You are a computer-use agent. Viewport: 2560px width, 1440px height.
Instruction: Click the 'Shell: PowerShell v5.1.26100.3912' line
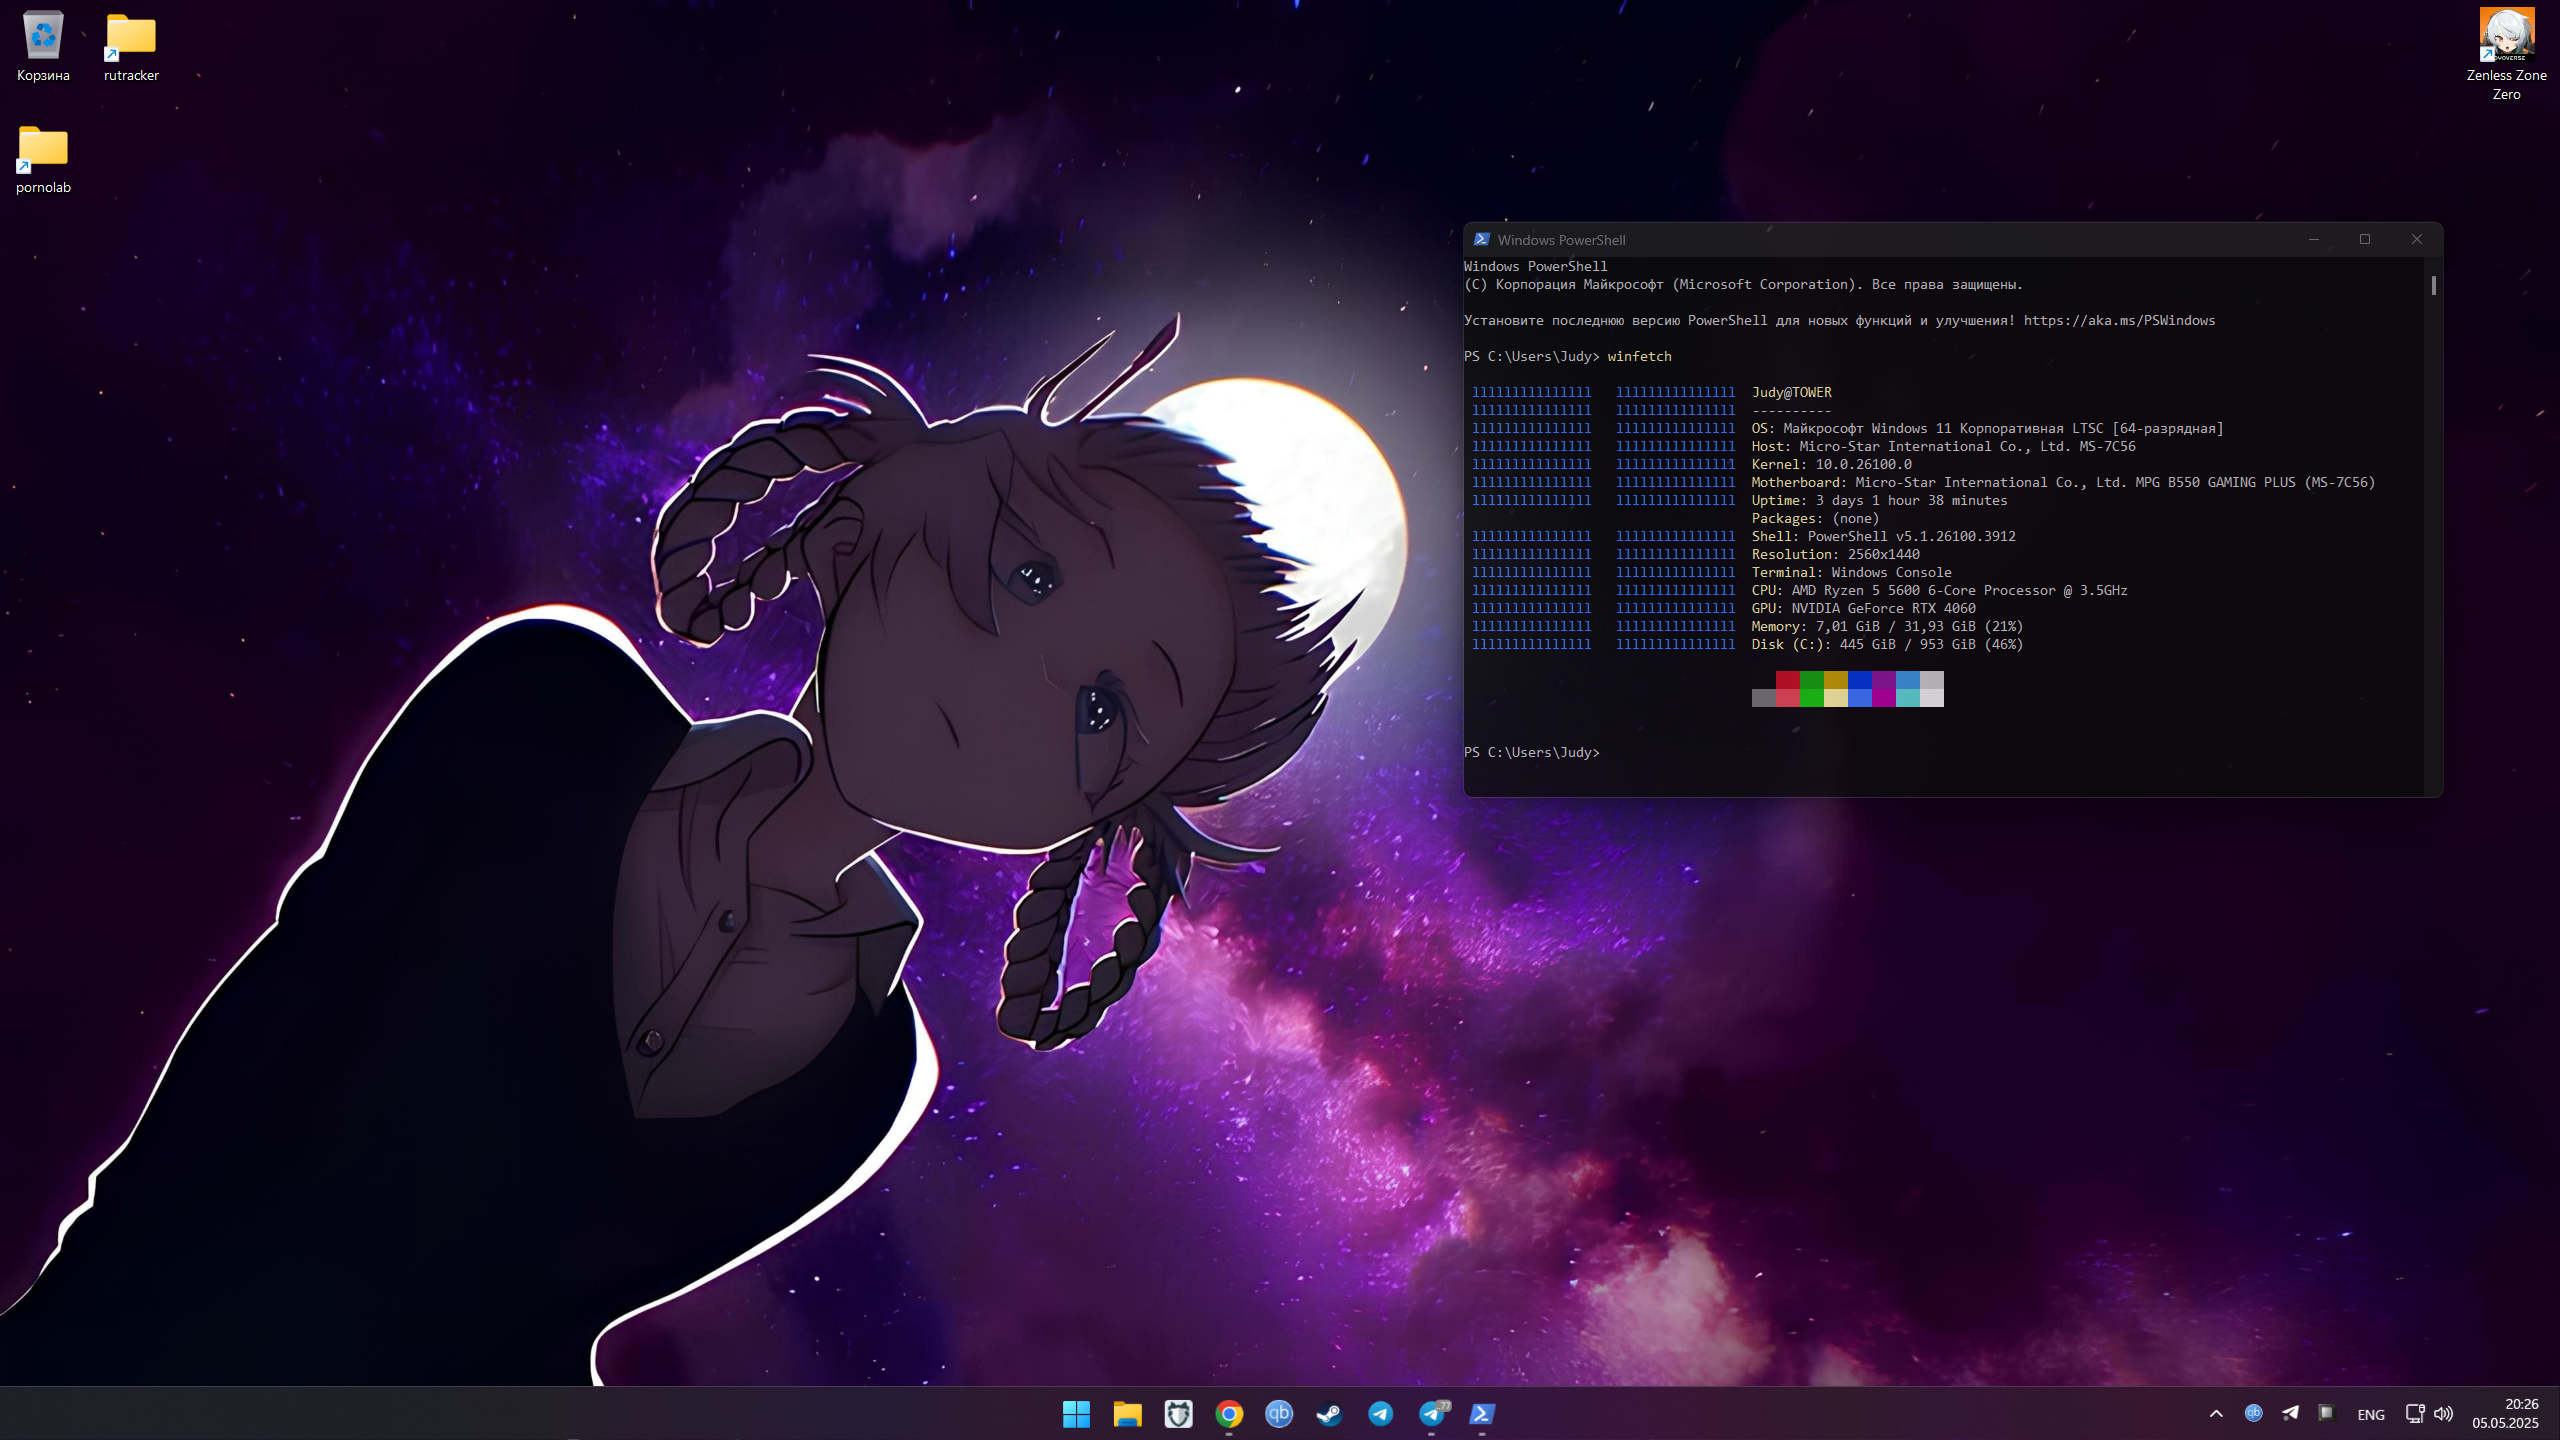point(1884,537)
